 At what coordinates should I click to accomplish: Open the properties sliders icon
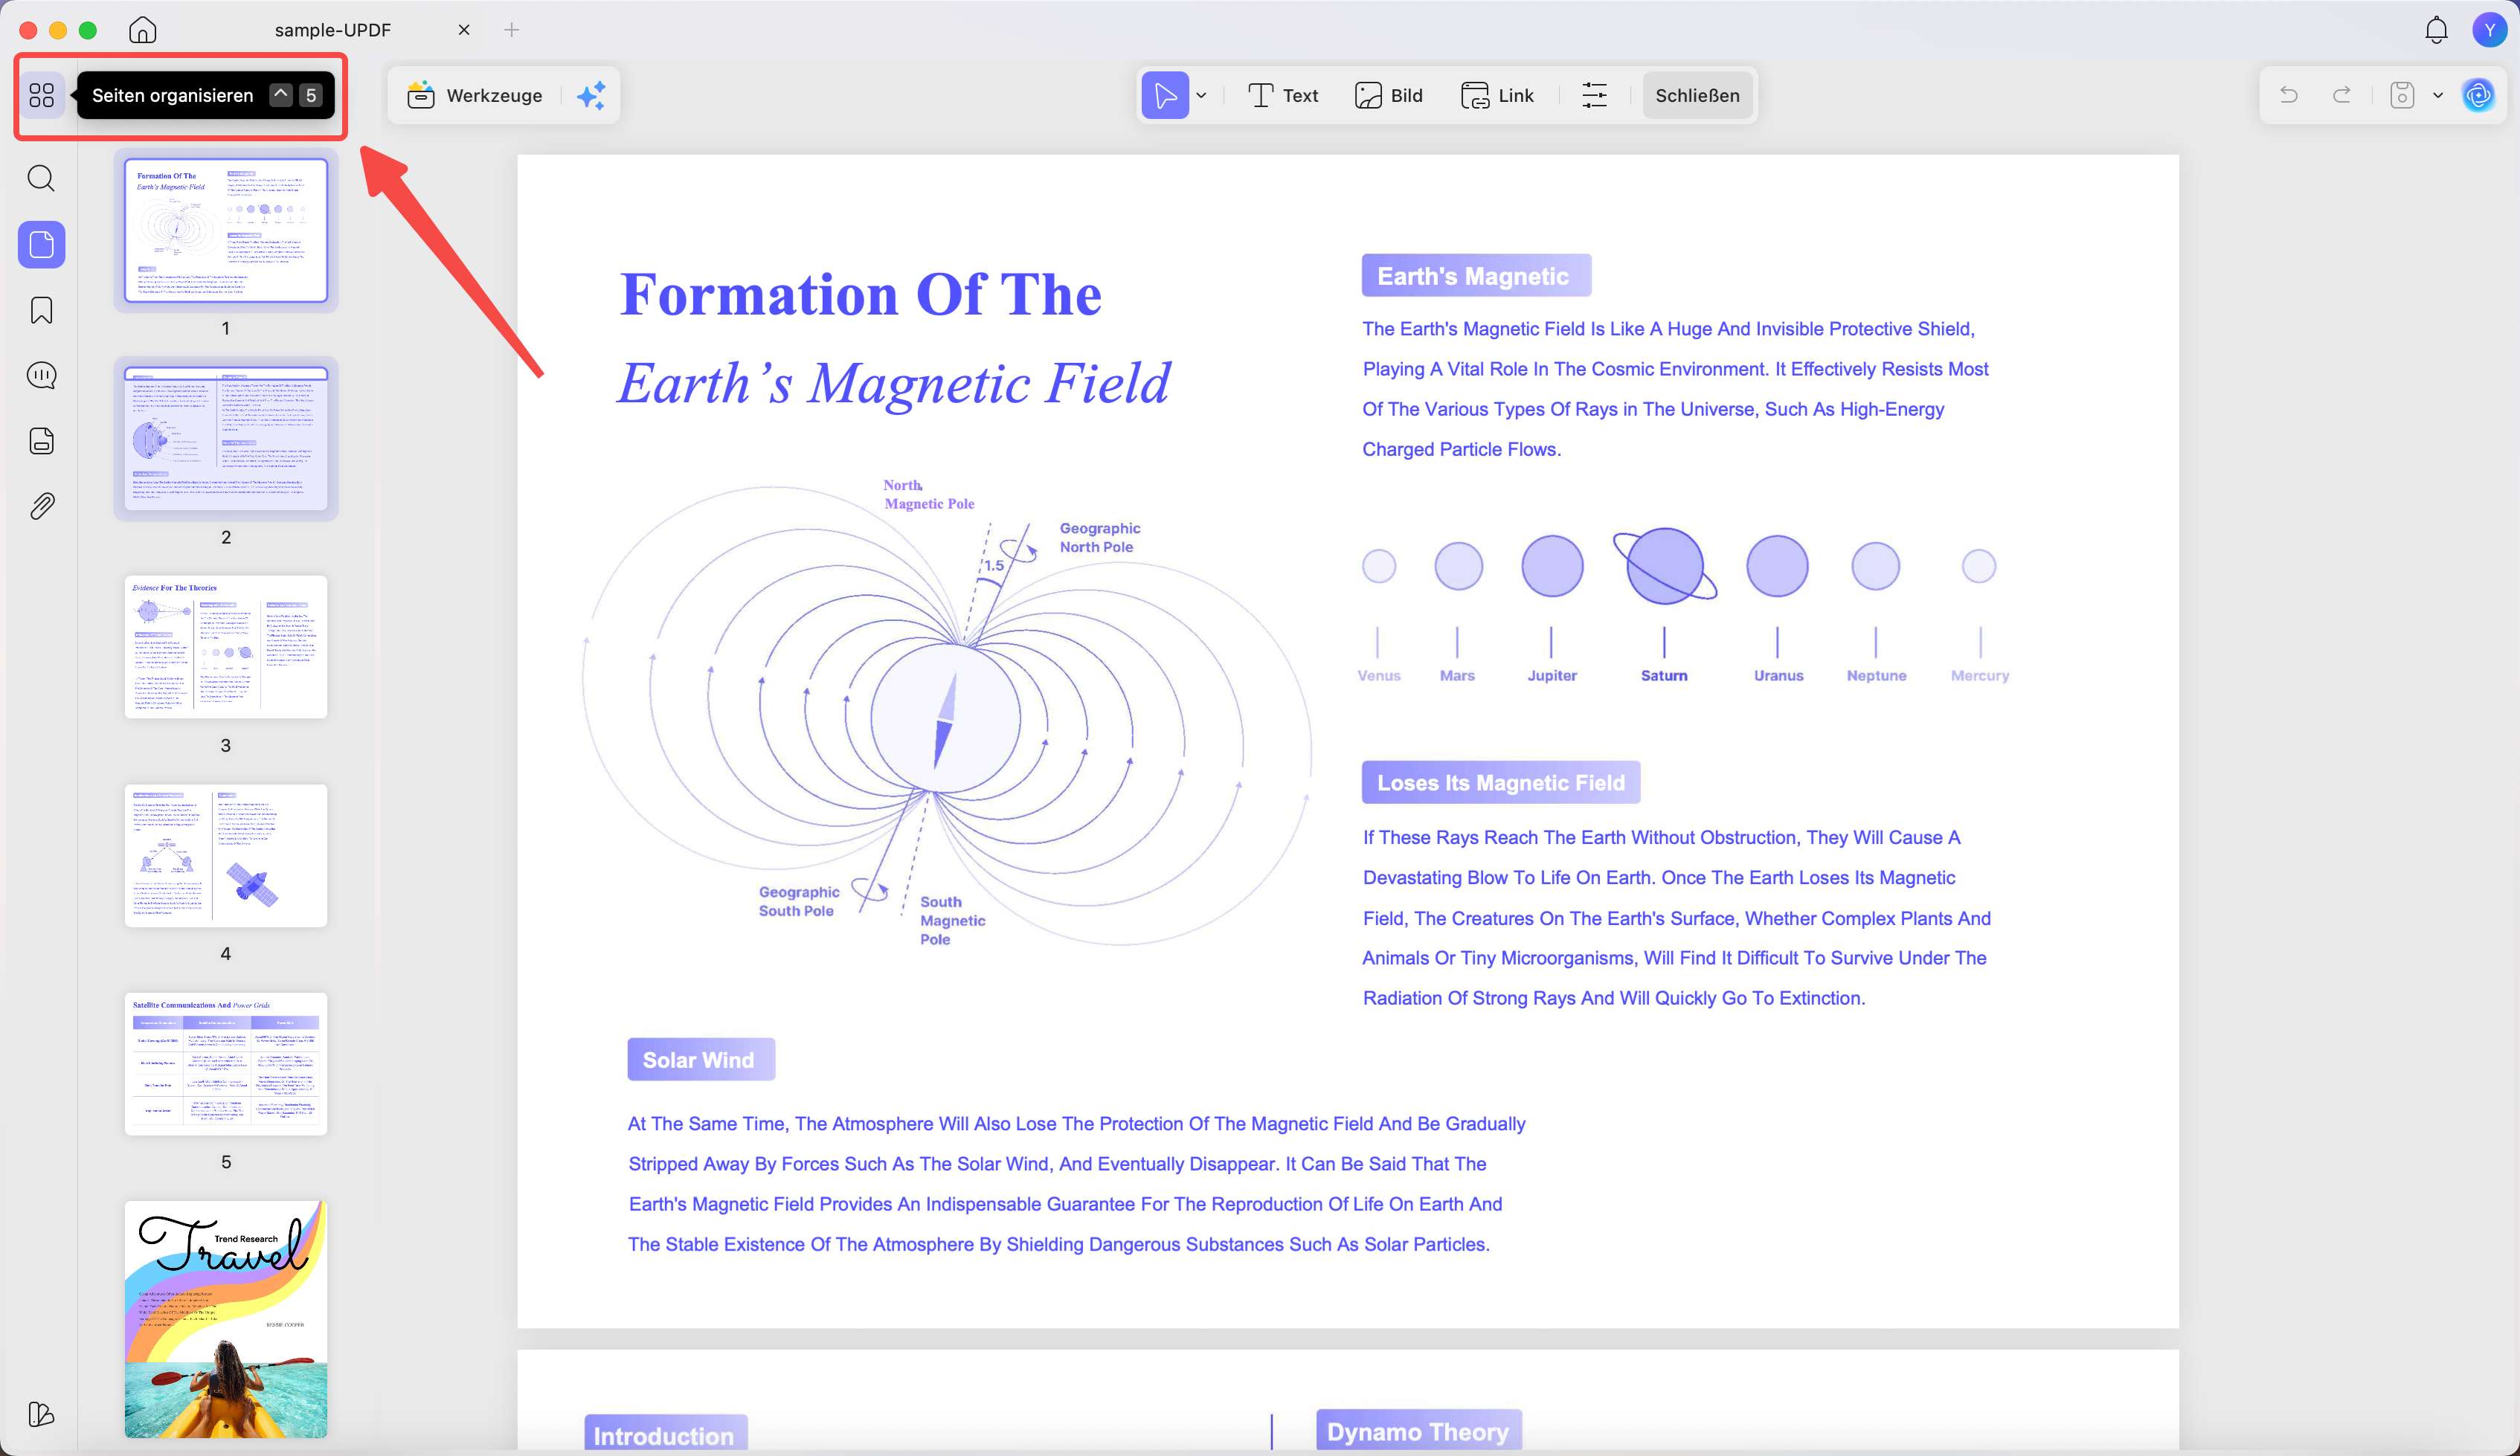pos(1594,95)
